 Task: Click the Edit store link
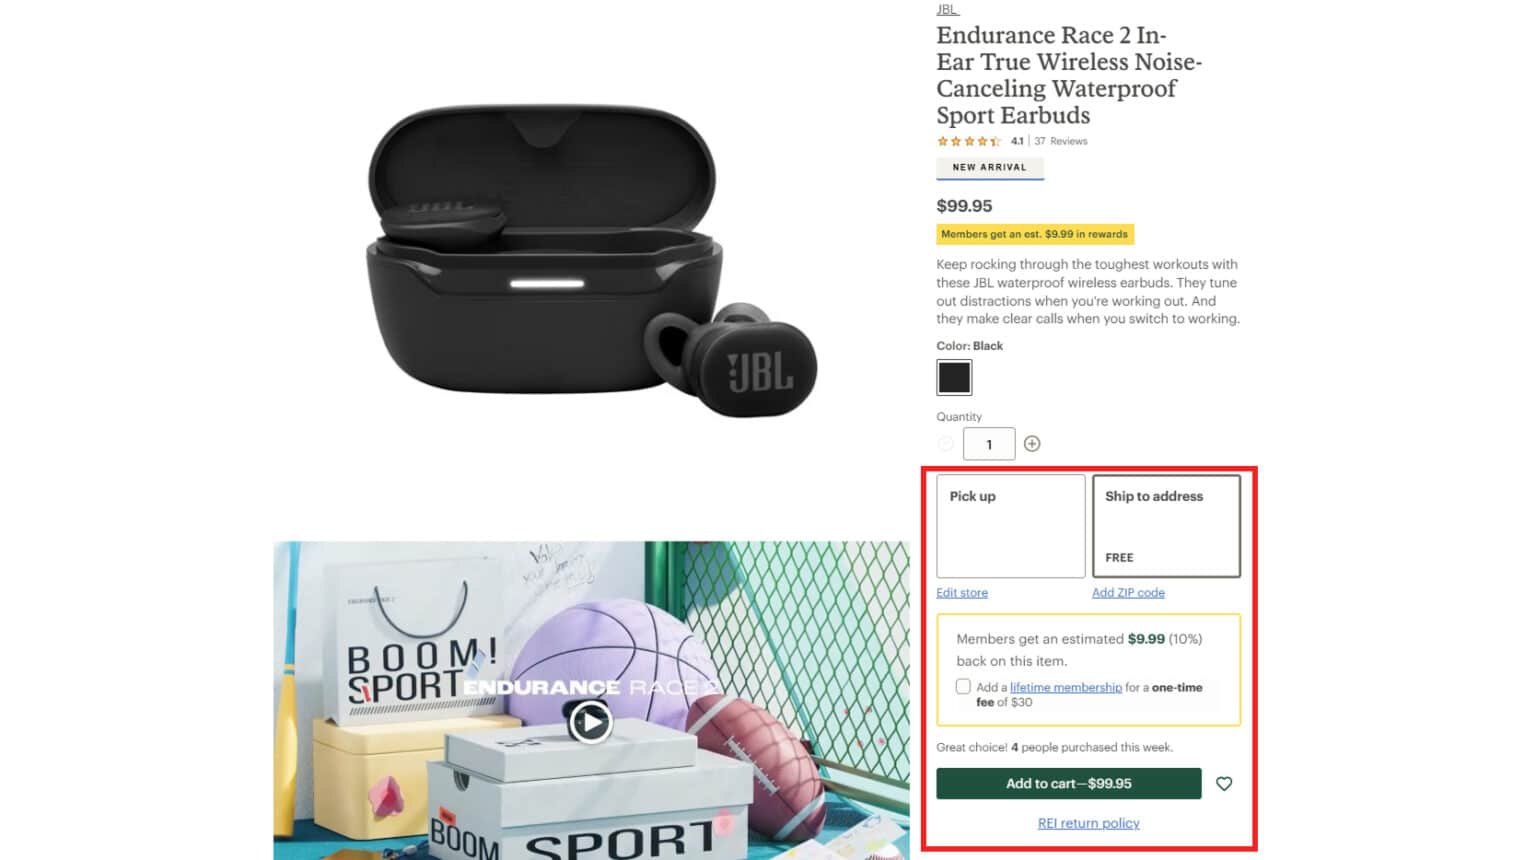(962, 593)
